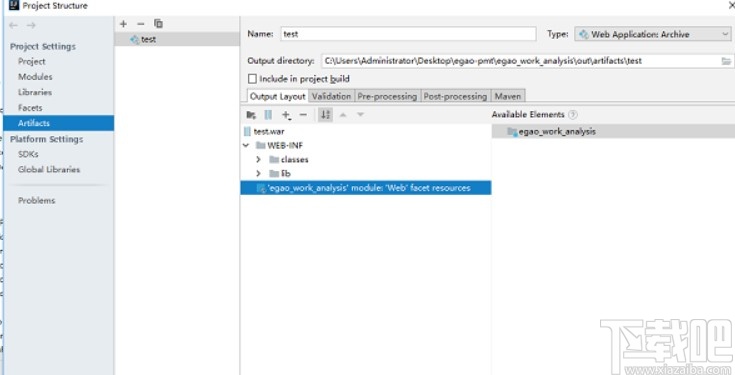The height and width of the screenshot is (375, 735).
Task: Focus the artifact Name field
Action: click(408, 34)
